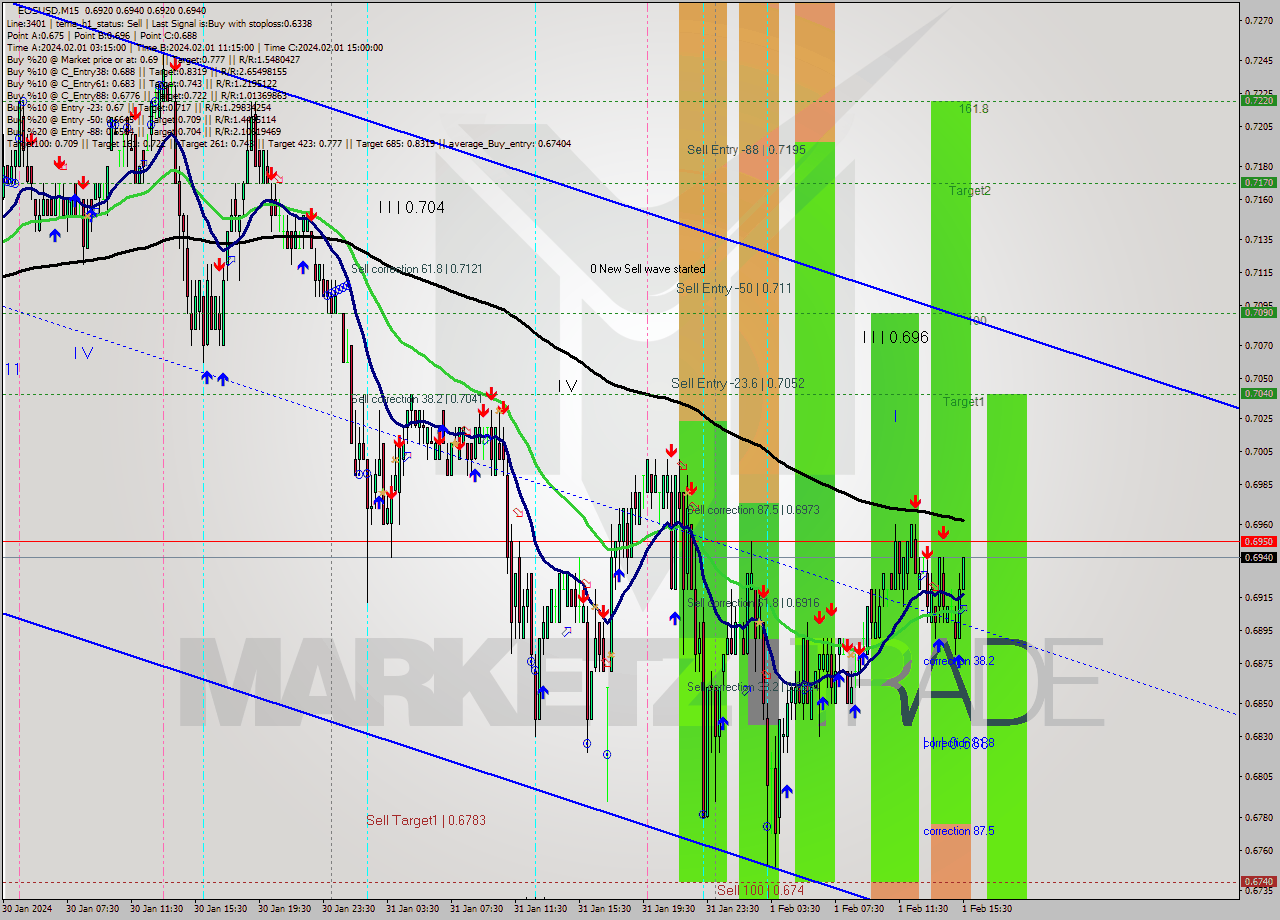Select 'Sell correction 87.5 | 0.6973' label
This screenshot has height=920, width=1280.
click(754, 510)
